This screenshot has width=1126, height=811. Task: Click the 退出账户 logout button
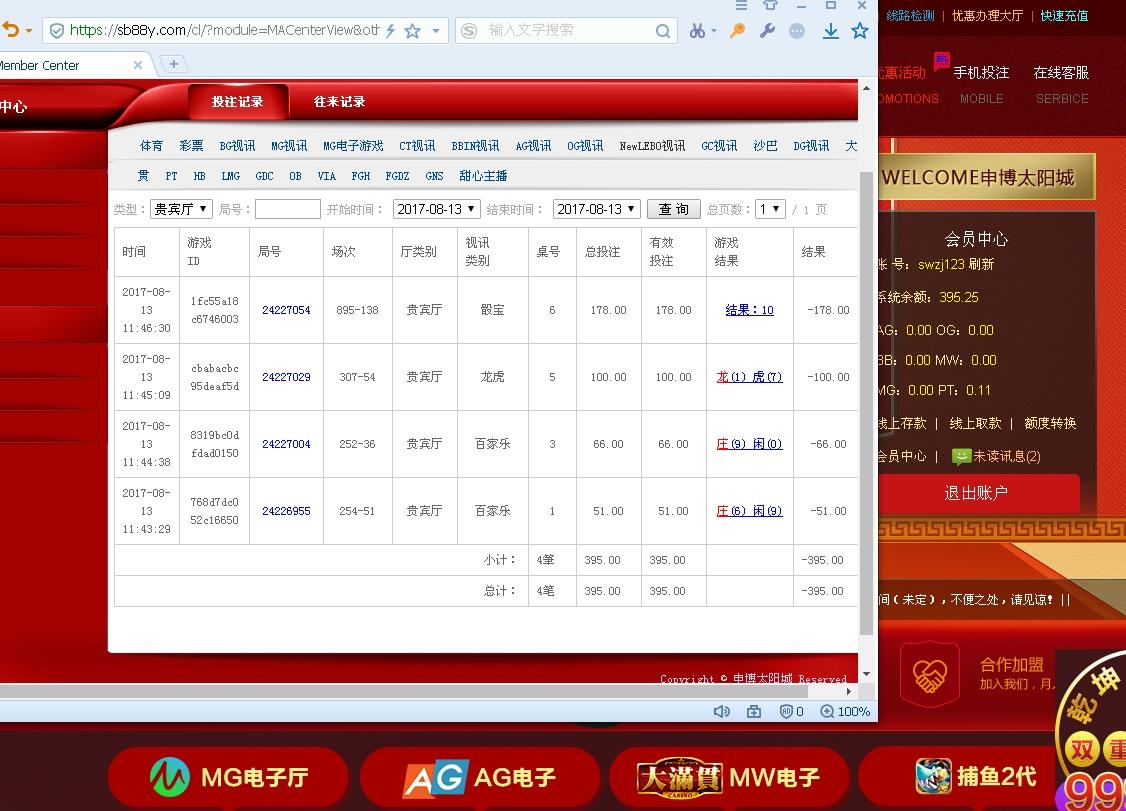point(976,493)
